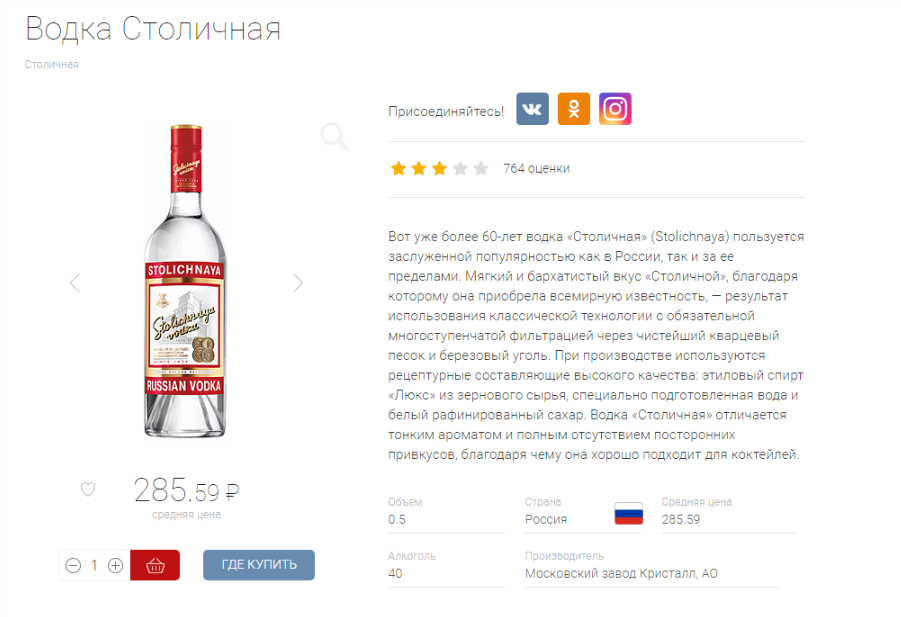901x617 pixels.
Task: Click the Stolichnaya bottle image
Action: click(x=184, y=281)
